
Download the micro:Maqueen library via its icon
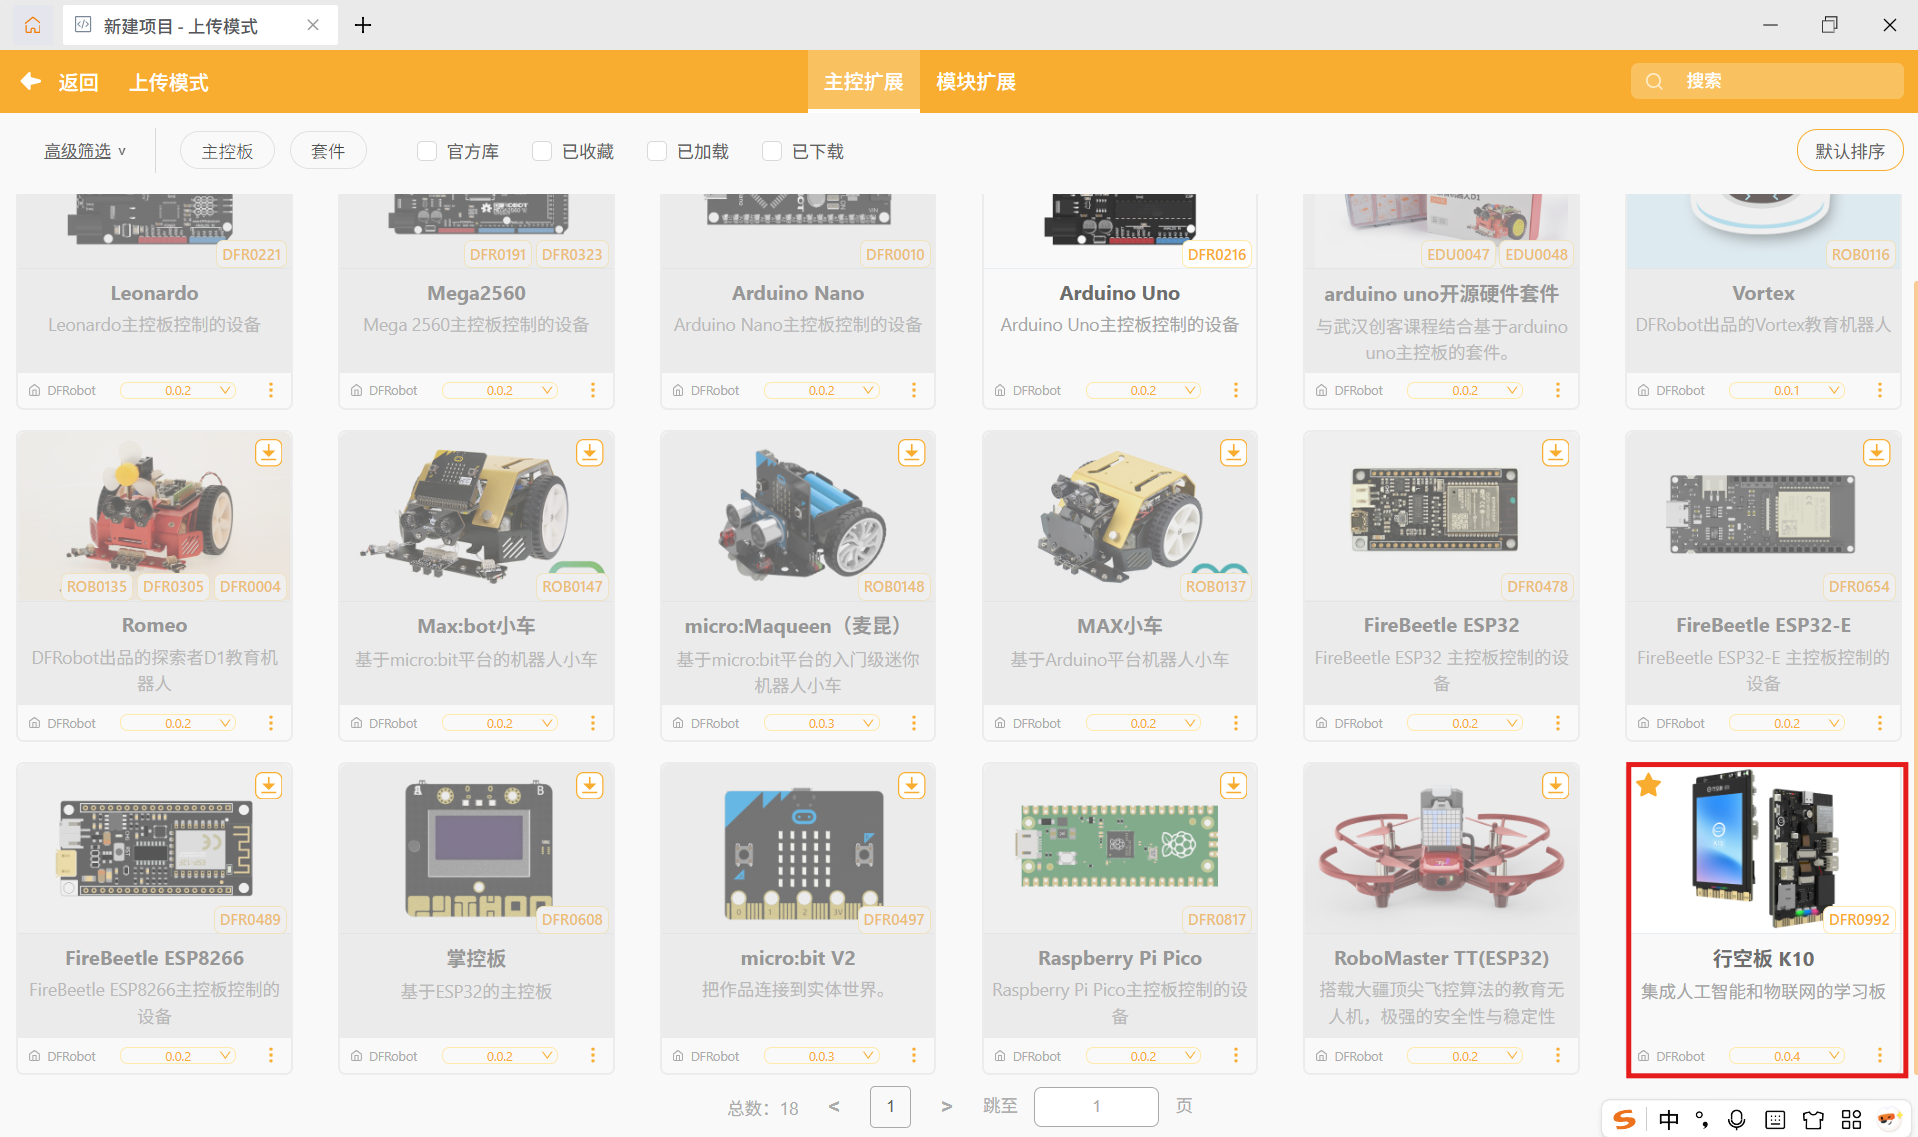(x=911, y=453)
